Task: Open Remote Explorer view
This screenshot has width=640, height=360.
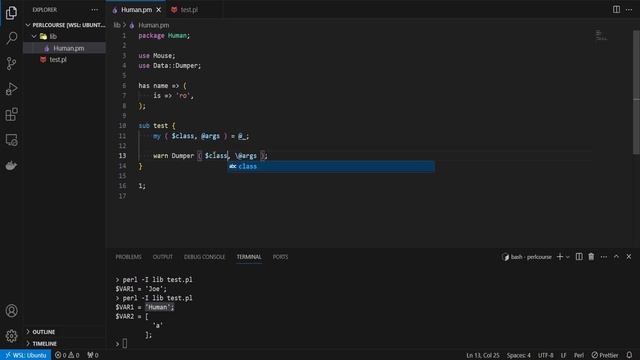Action: [11, 140]
